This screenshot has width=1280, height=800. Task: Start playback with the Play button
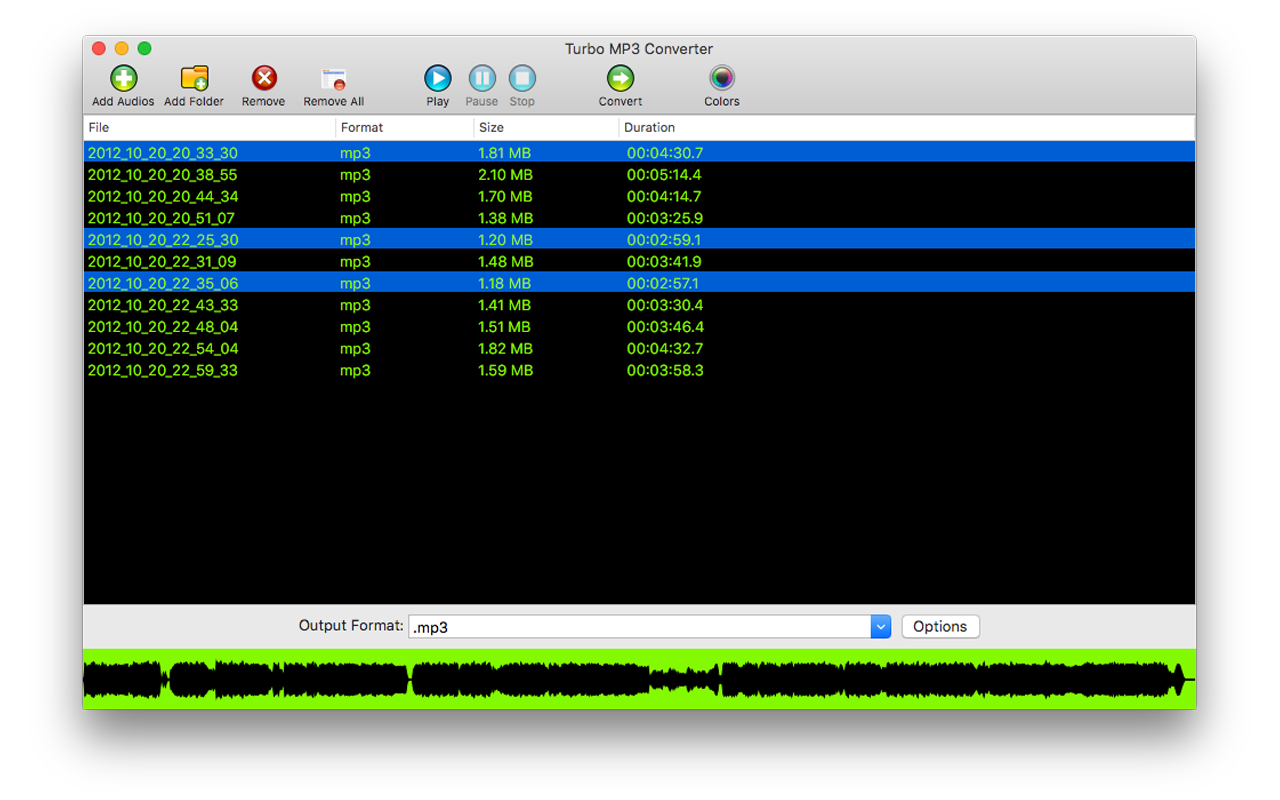pyautogui.click(x=438, y=78)
